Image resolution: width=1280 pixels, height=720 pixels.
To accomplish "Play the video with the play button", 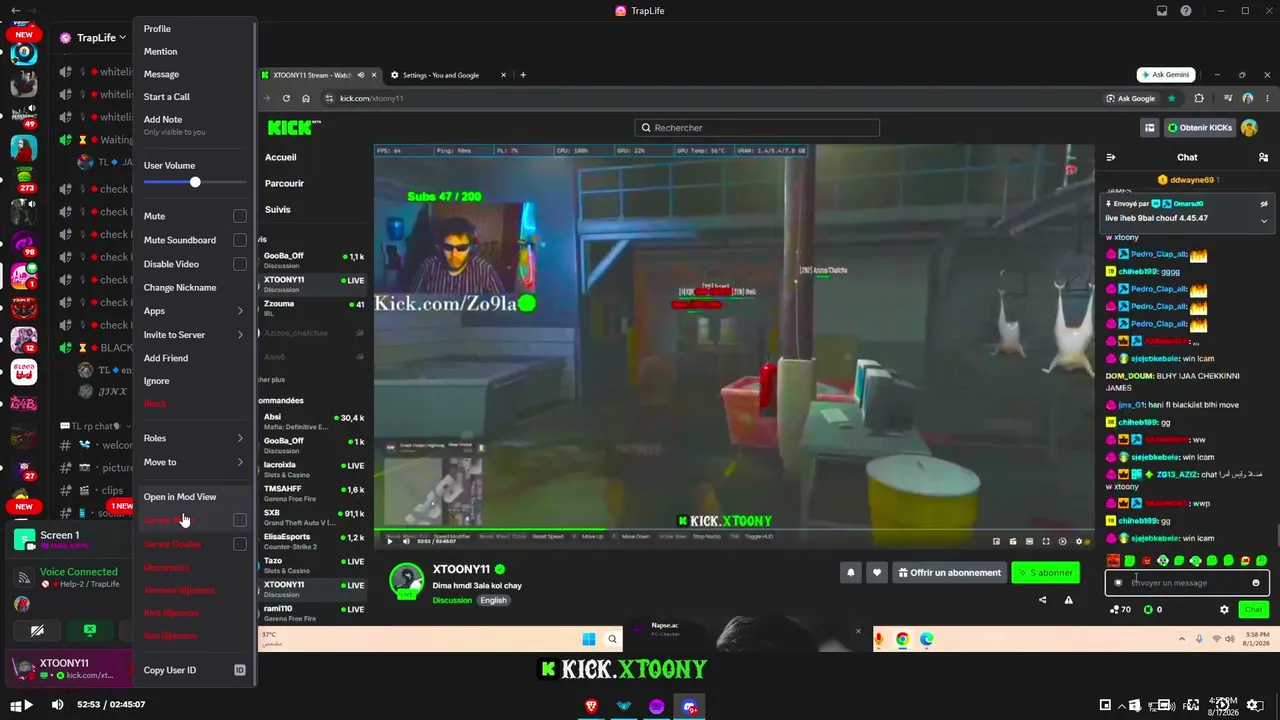I will pyautogui.click(x=27, y=705).
